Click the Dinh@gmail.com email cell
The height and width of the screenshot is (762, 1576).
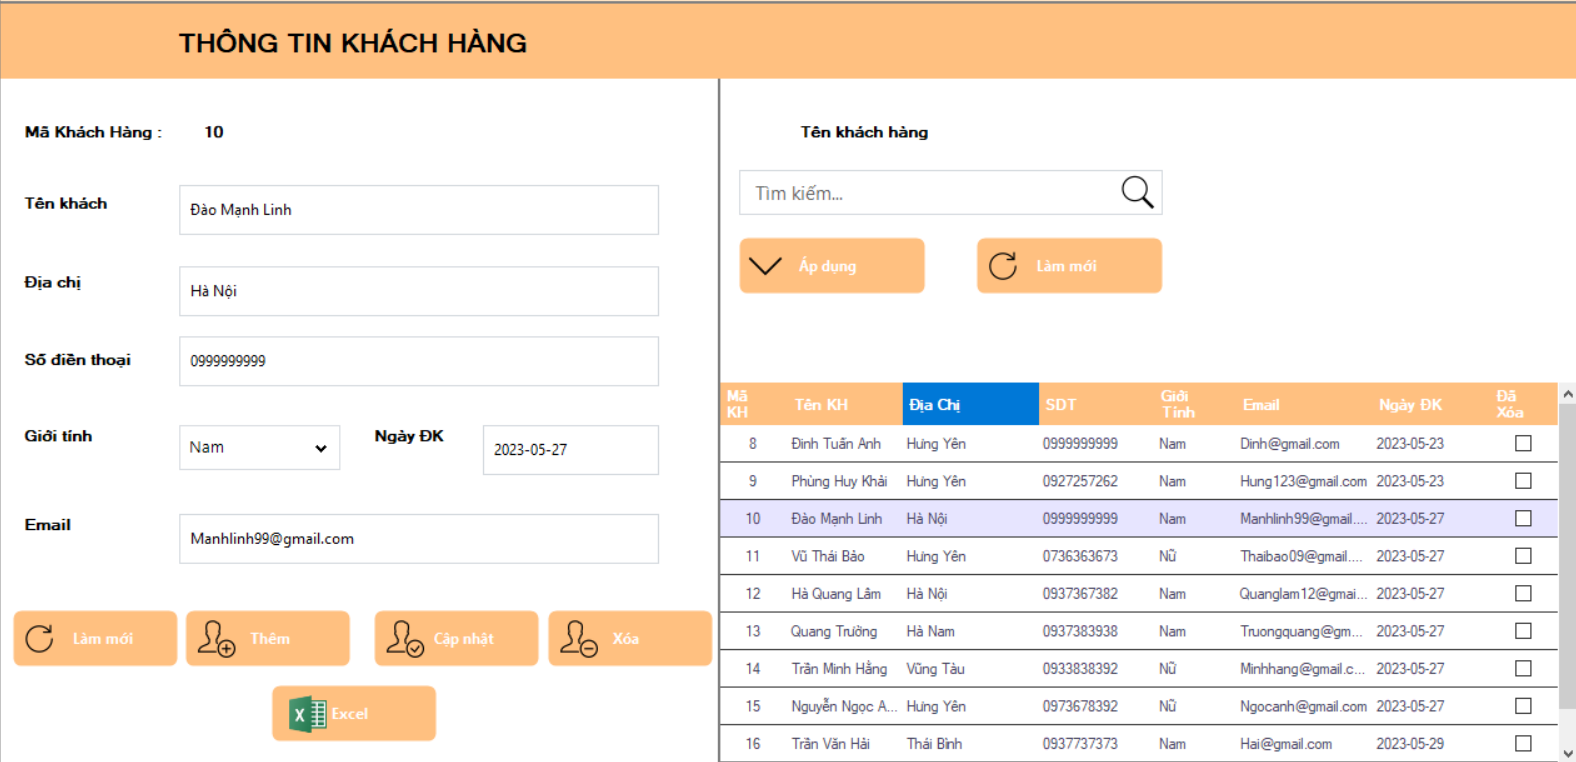[x=1290, y=443]
